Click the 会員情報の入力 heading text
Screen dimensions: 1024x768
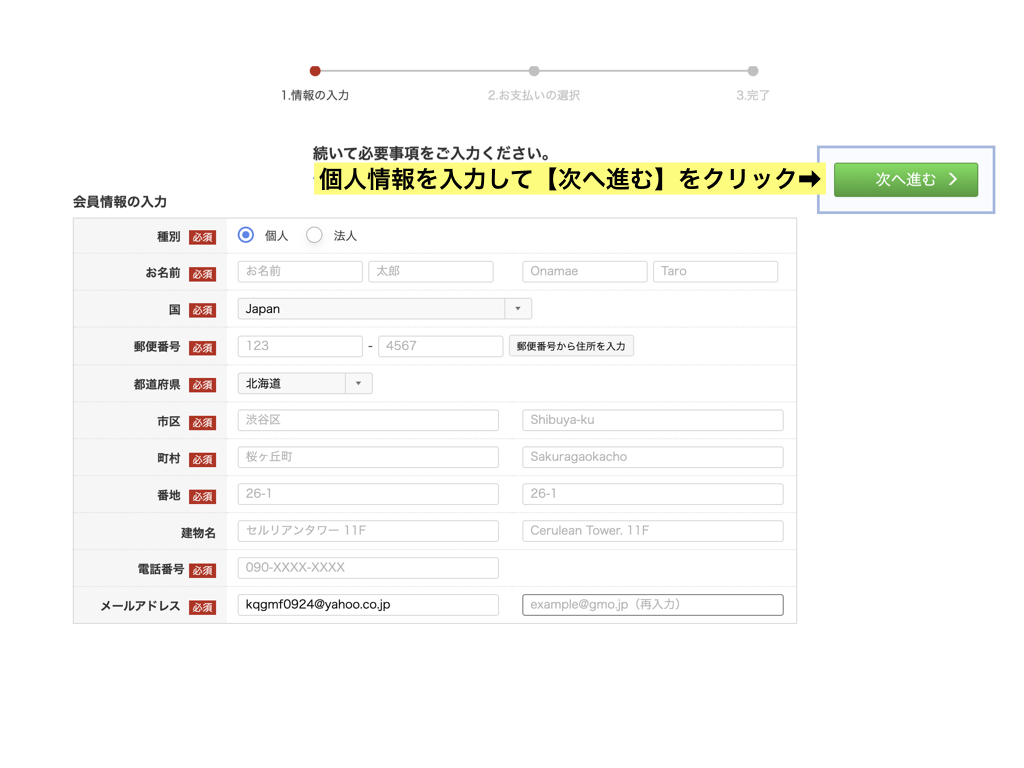[x=120, y=202]
